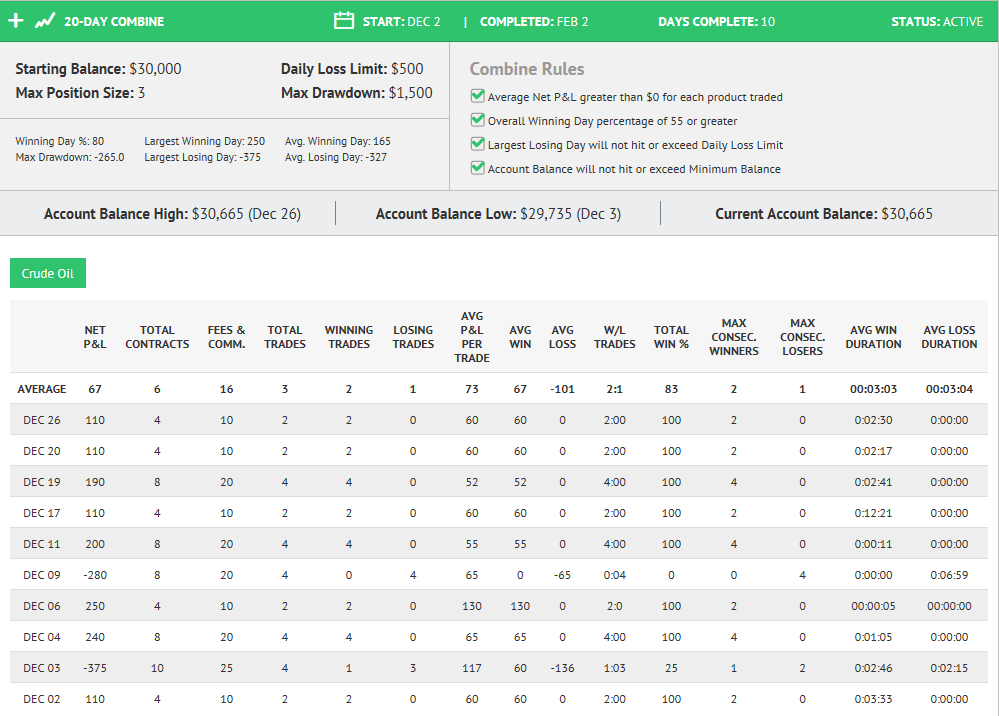Click the AVG WIN column header
Screen dimensions: 999x716
point(520,337)
